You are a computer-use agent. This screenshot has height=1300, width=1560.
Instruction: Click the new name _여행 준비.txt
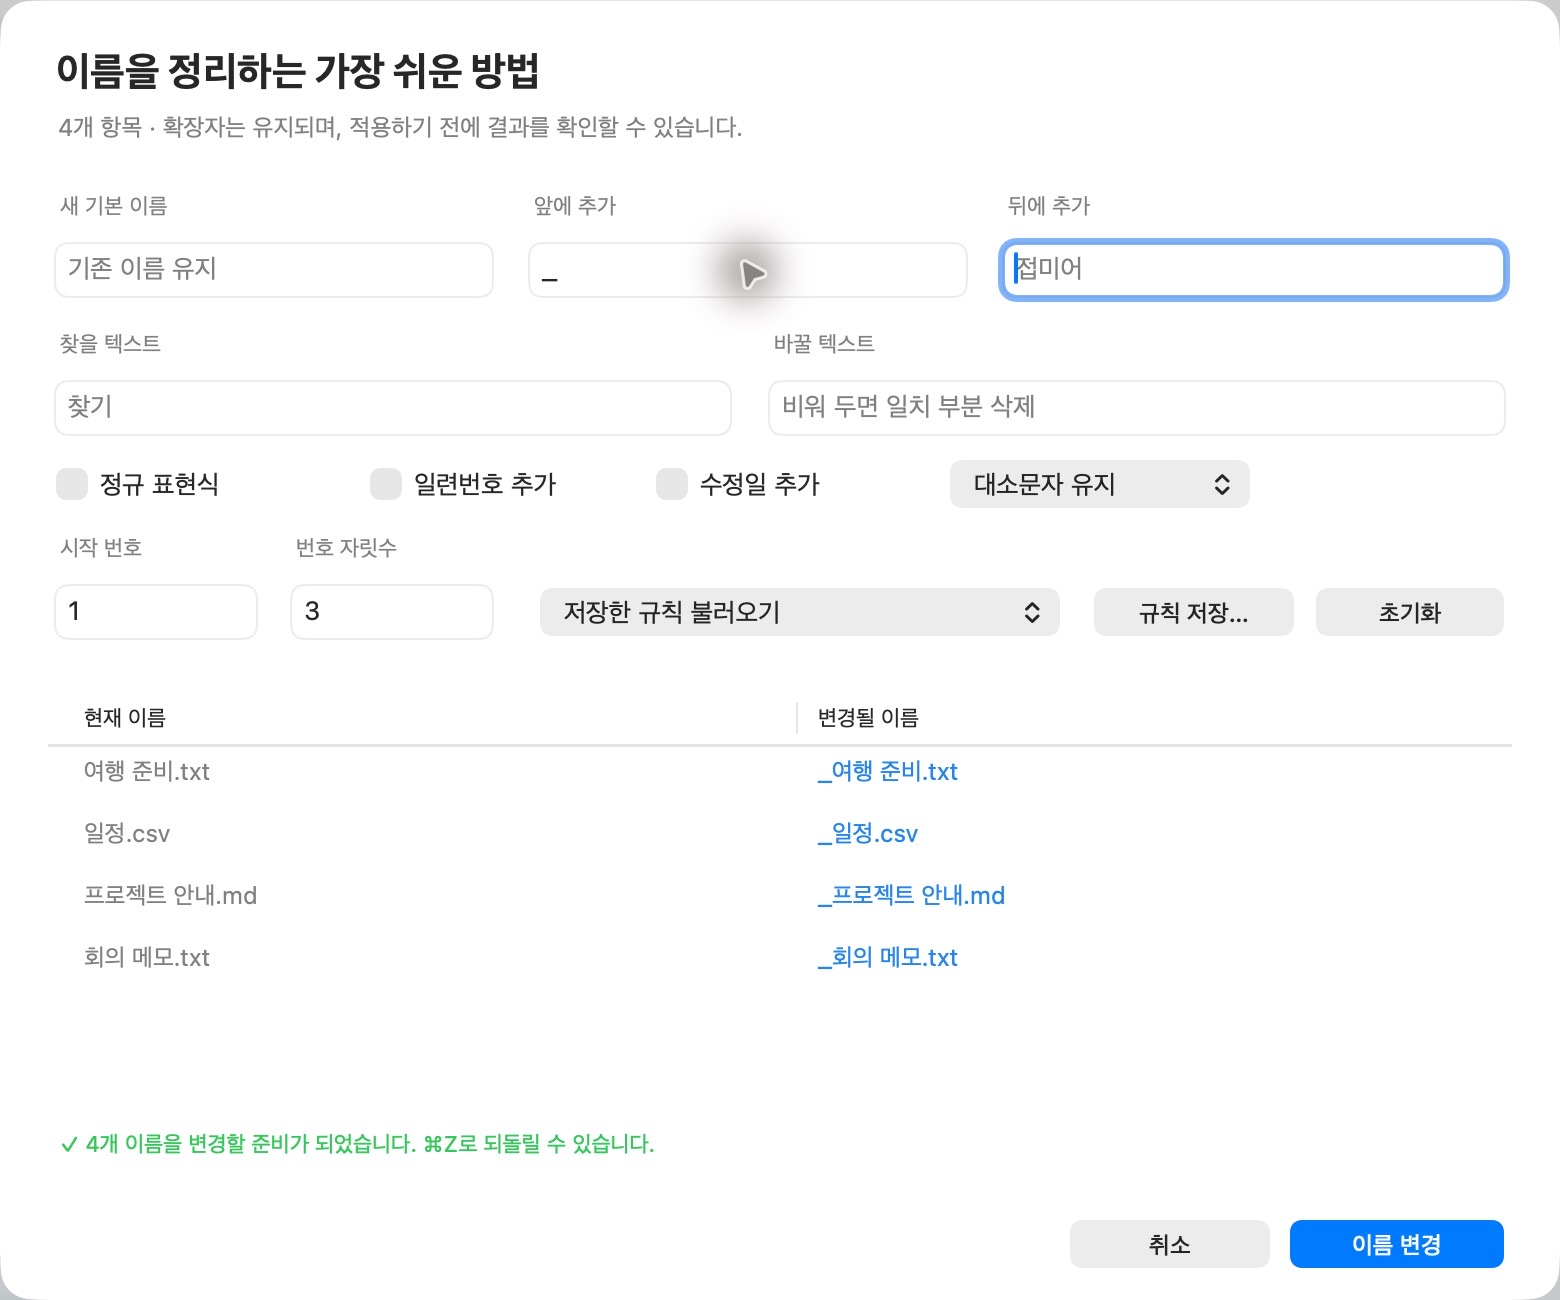pos(888,772)
